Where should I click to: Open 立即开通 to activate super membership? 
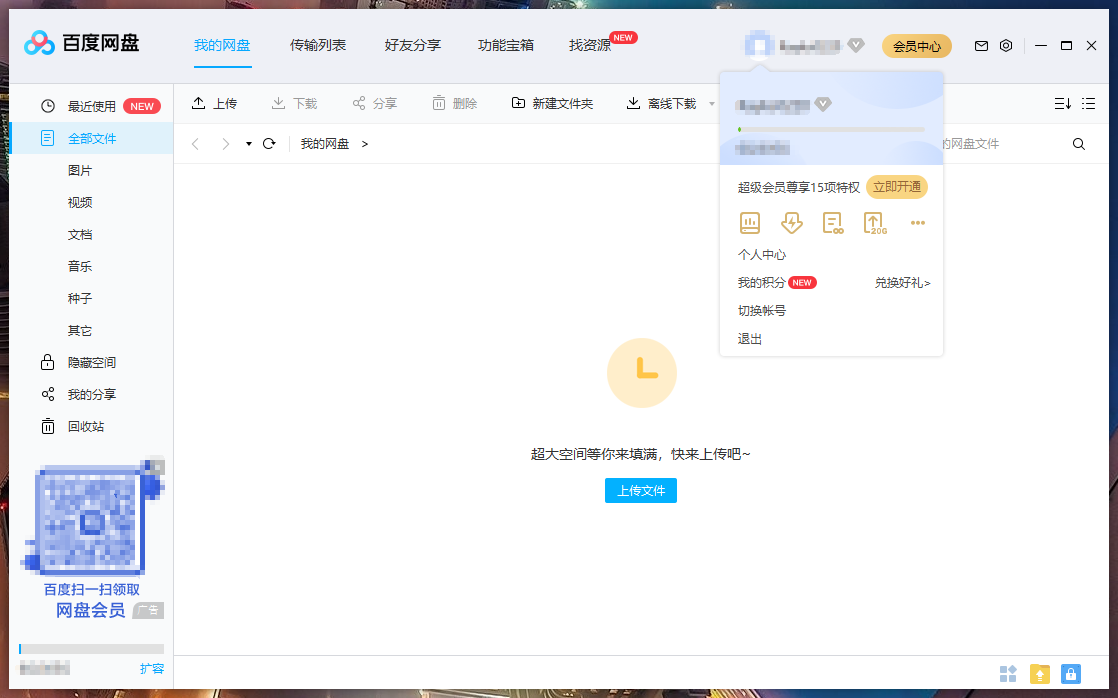[x=896, y=187]
